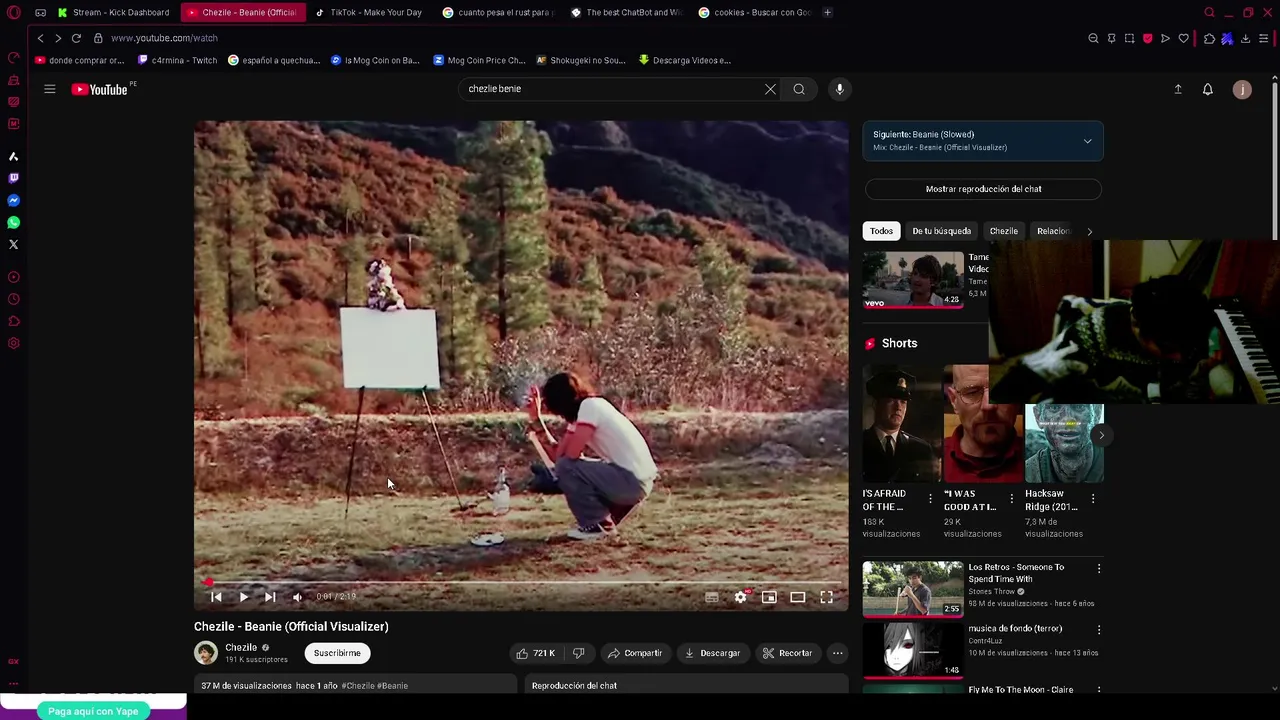This screenshot has width=1280, height=720.
Task: Switch to miniplayer mode
Action: [x=769, y=597]
